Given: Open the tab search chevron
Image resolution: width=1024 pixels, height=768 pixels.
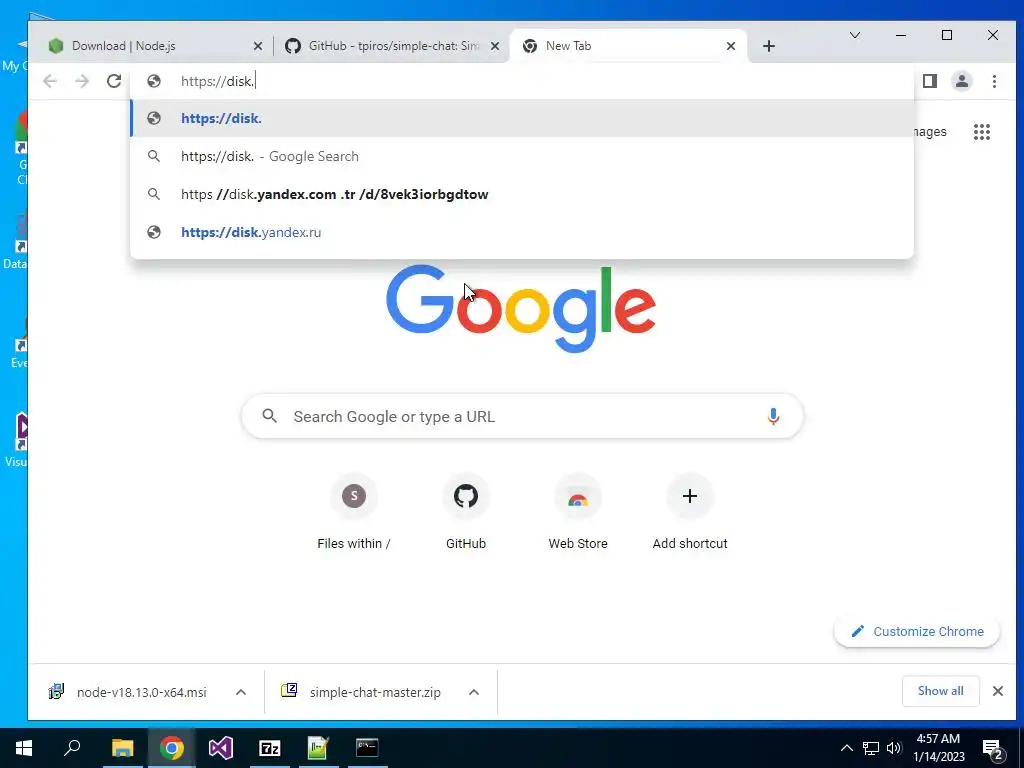Looking at the screenshot, I should point(855,35).
